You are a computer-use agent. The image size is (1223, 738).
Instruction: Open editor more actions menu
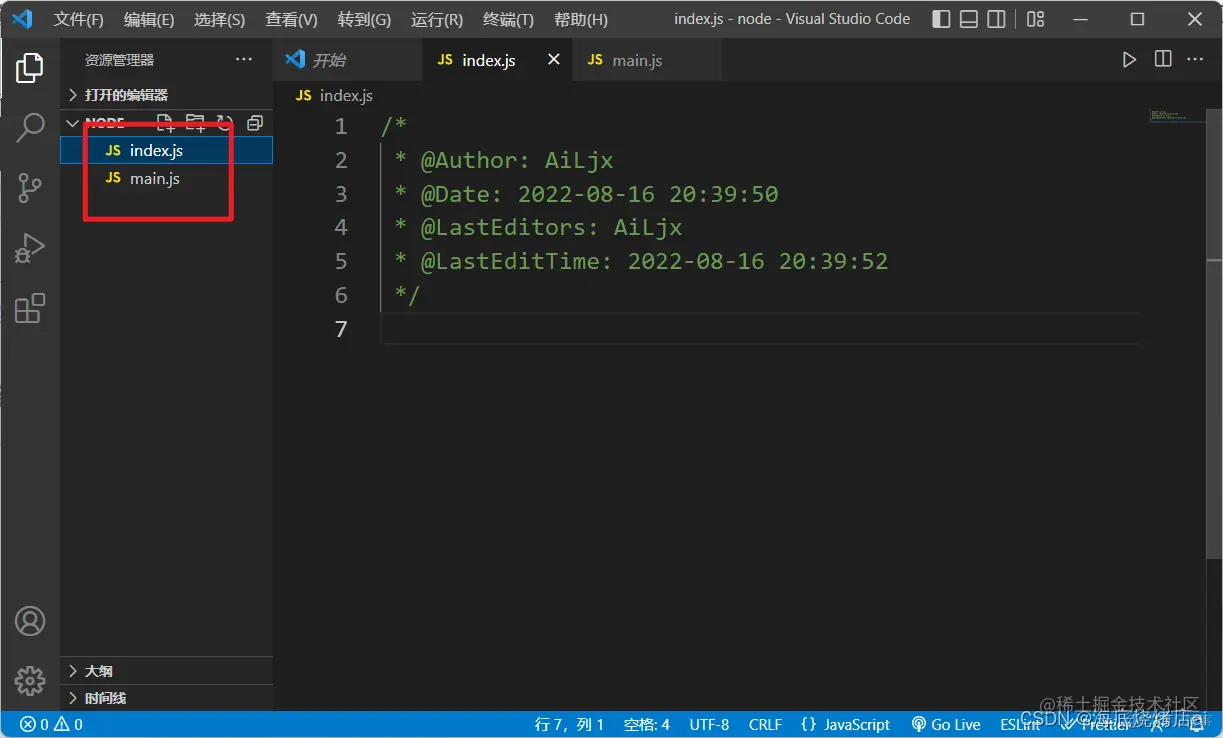tap(1195, 60)
